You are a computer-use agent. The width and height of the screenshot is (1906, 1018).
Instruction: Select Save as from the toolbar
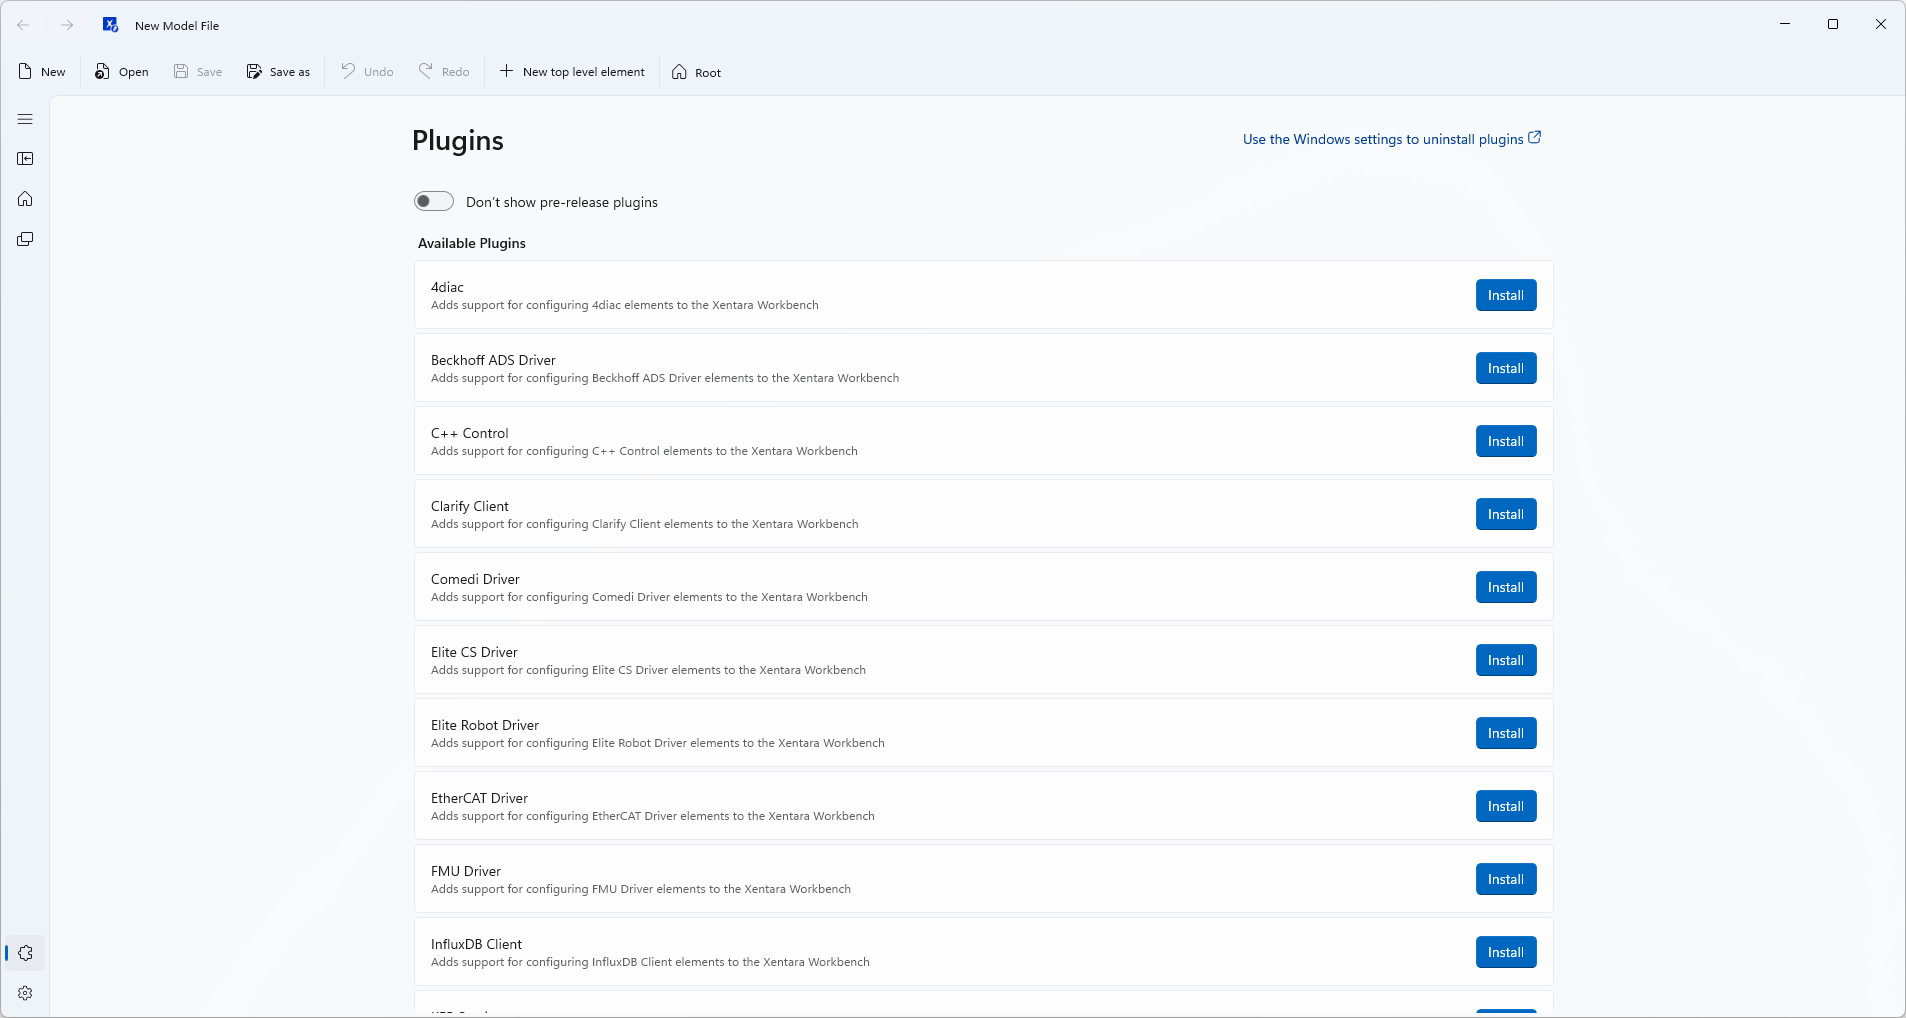279,72
